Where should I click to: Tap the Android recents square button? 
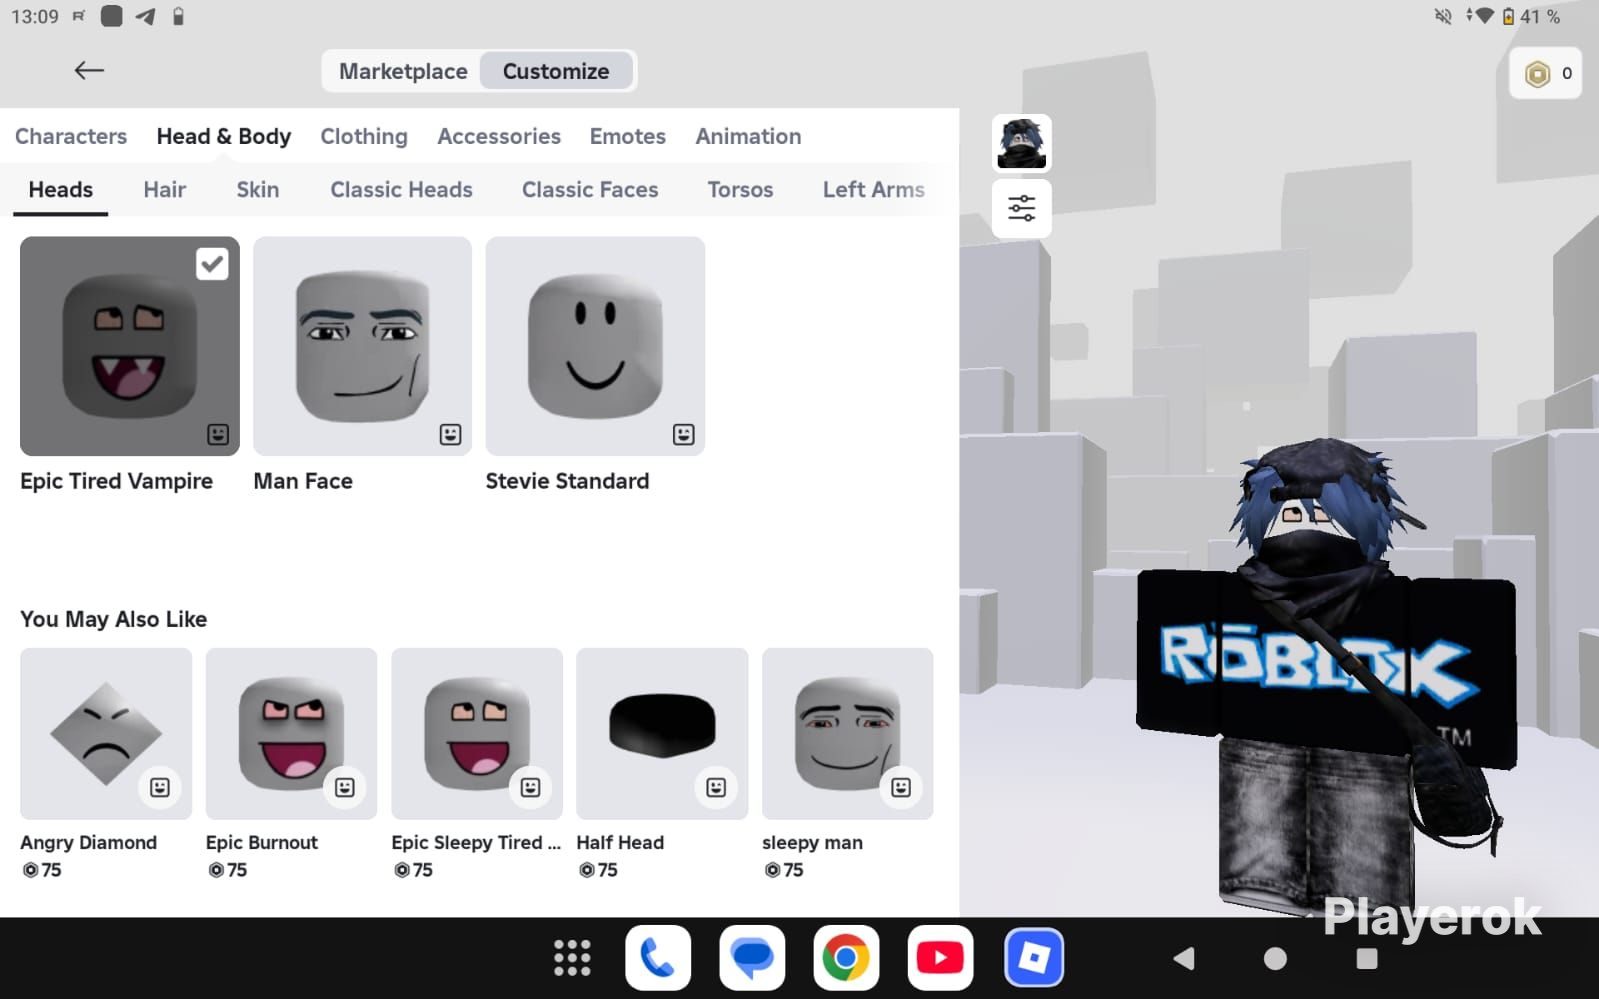pyautogui.click(x=1367, y=959)
